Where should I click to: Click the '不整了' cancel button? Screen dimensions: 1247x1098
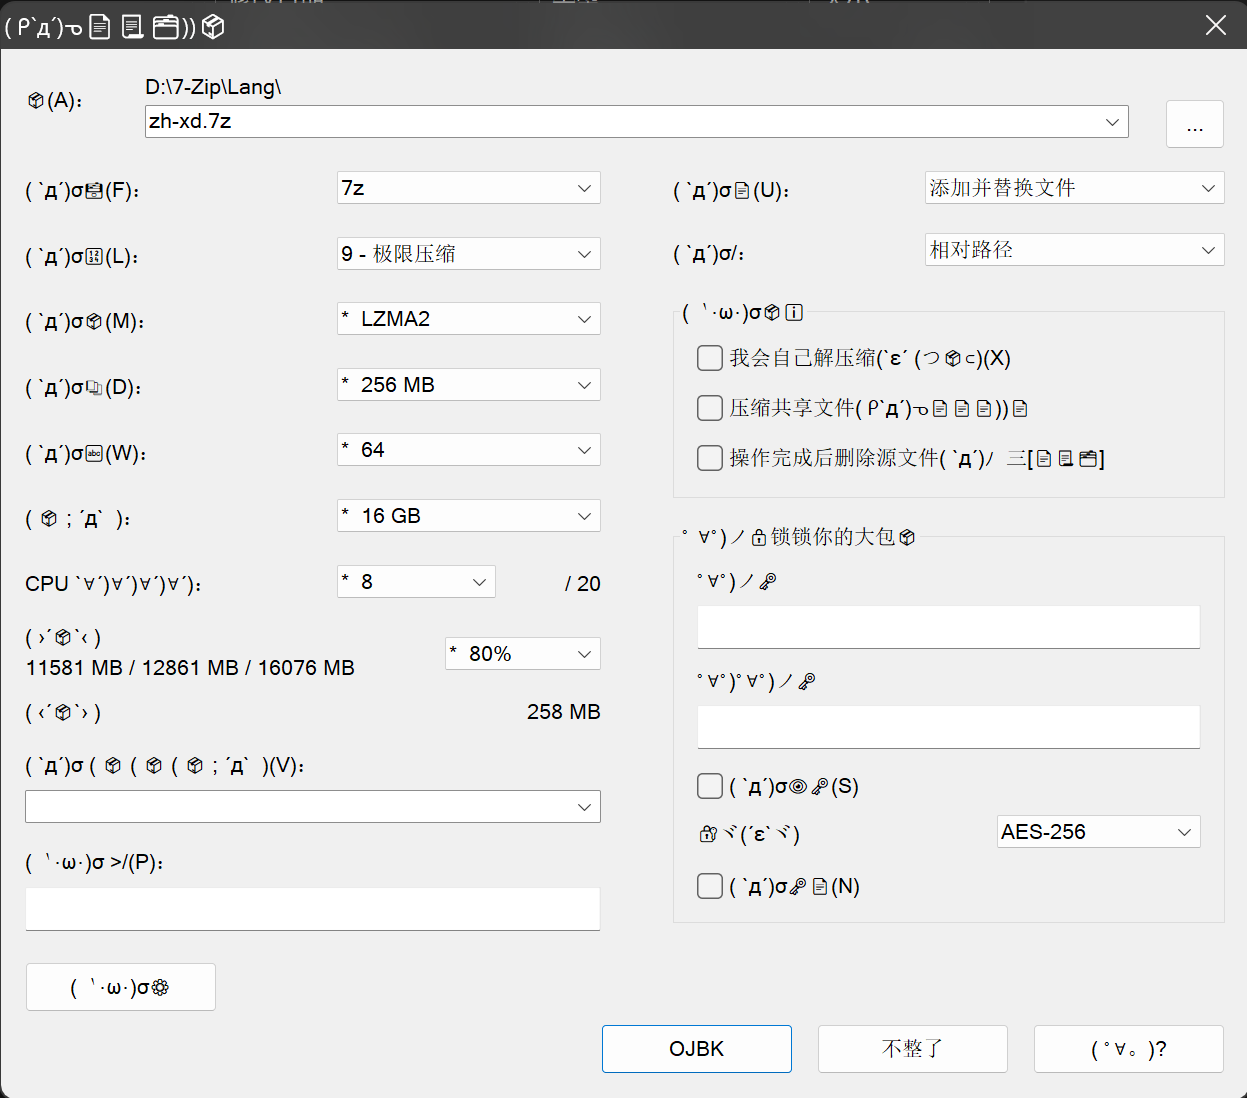coord(912,1049)
